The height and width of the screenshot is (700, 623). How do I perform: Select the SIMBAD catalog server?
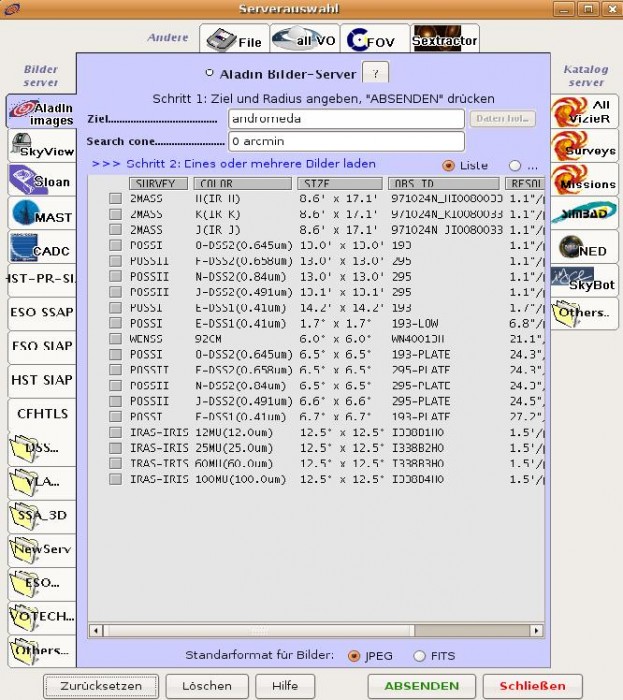pos(584,211)
